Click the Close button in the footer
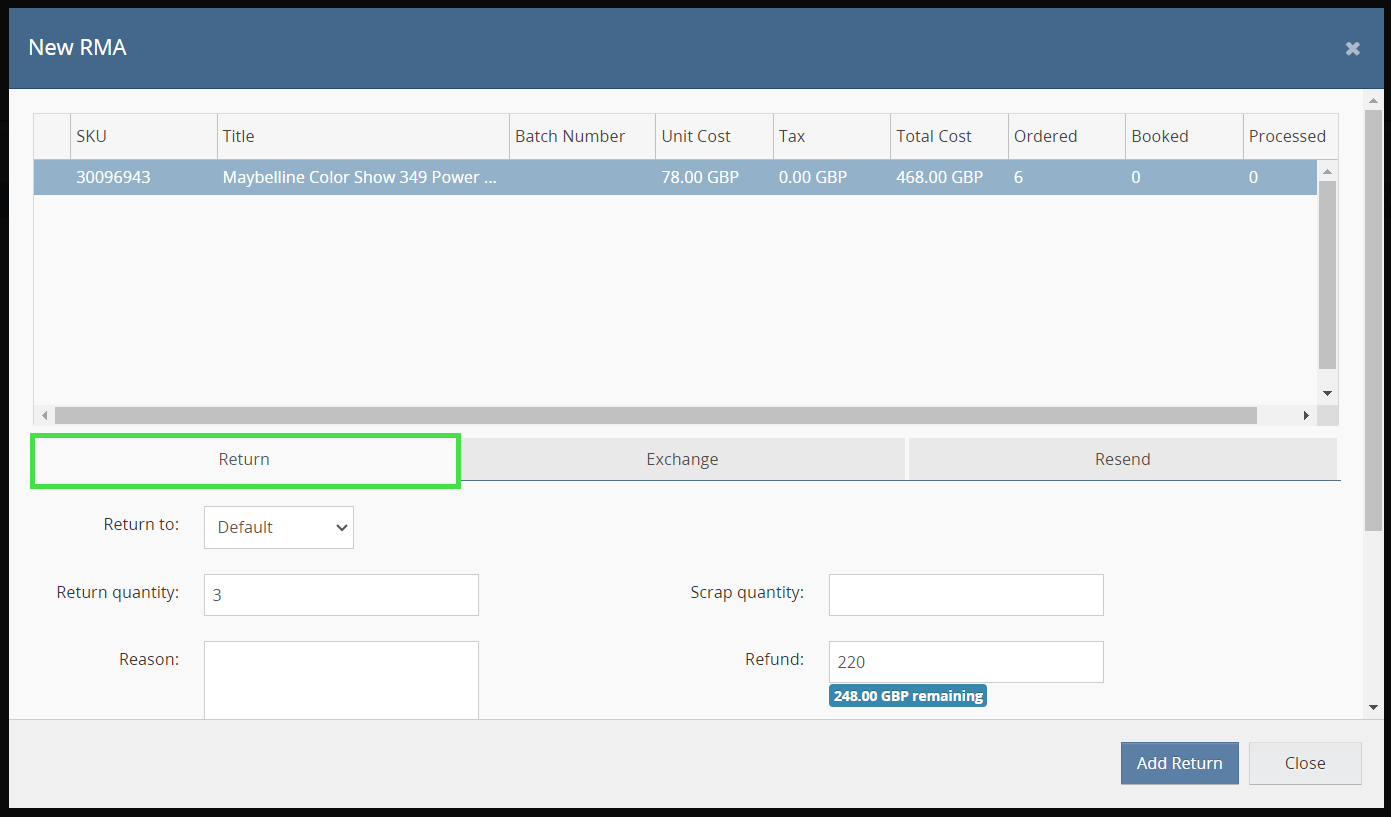 click(x=1304, y=763)
